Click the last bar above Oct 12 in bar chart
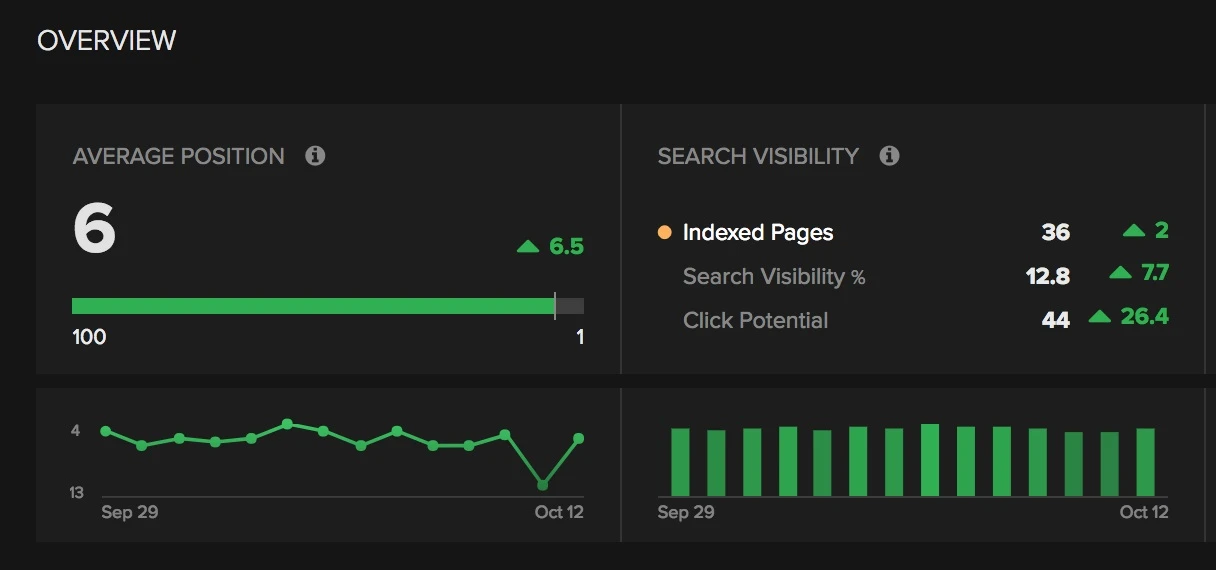The image size is (1216, 570). (1145, 462)
